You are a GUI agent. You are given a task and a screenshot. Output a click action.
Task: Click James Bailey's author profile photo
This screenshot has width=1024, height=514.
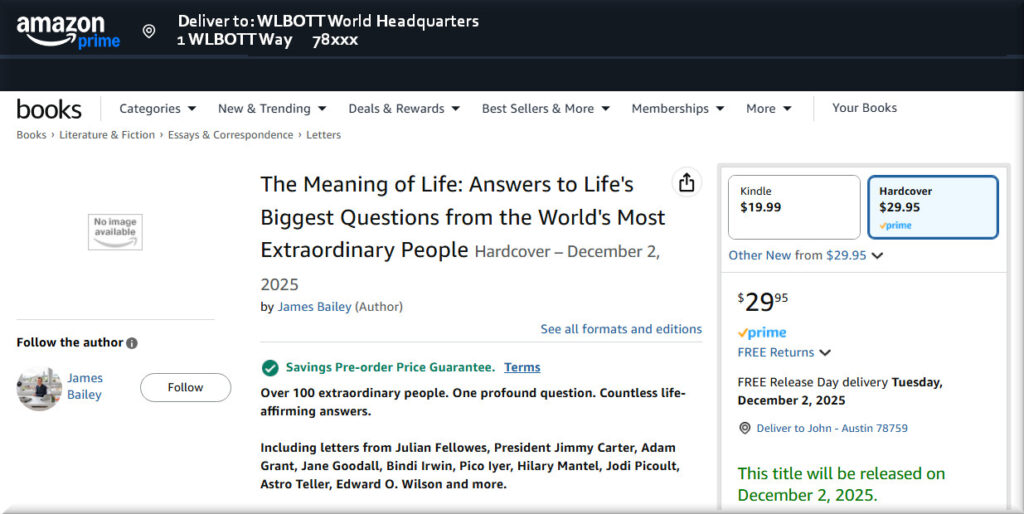click(39, 387)
